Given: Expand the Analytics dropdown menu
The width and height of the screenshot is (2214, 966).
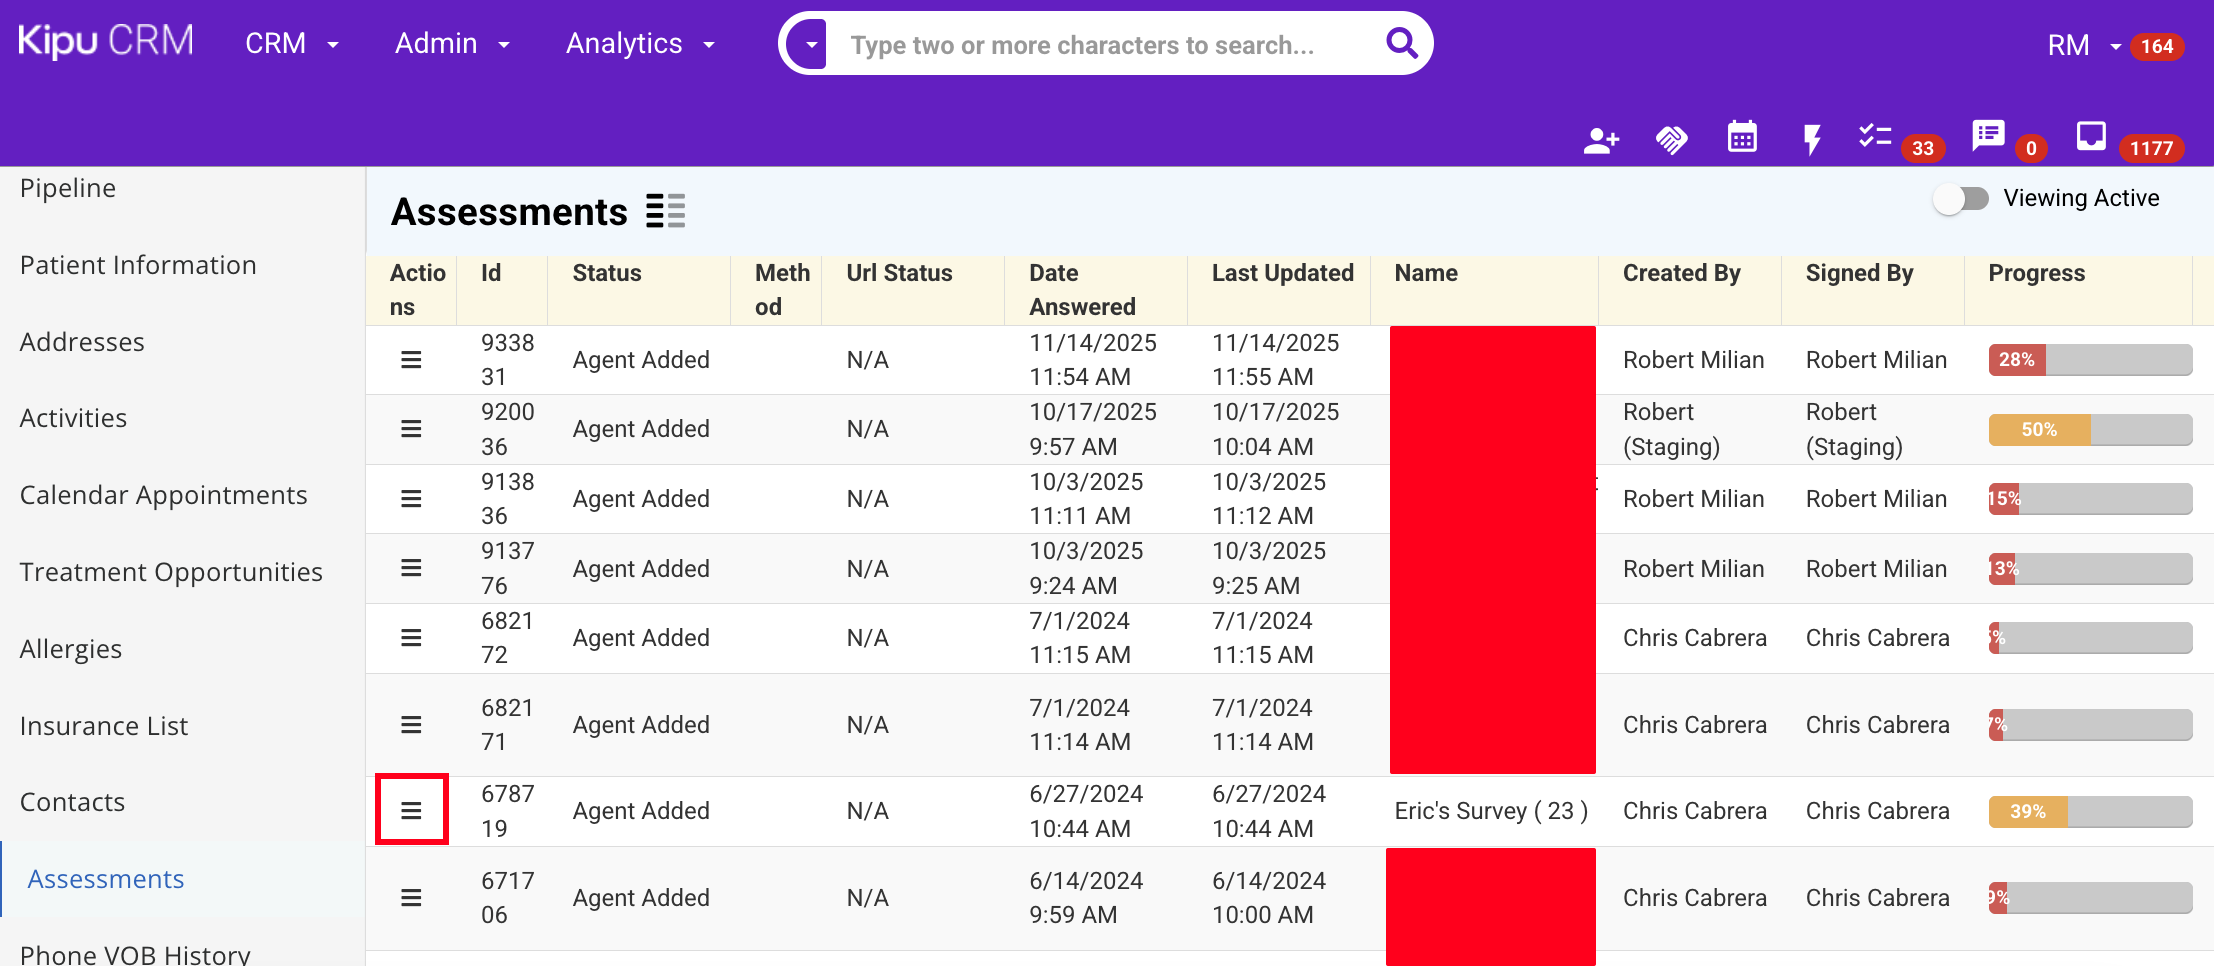Looking at the screenshot, I should (640, 44).
